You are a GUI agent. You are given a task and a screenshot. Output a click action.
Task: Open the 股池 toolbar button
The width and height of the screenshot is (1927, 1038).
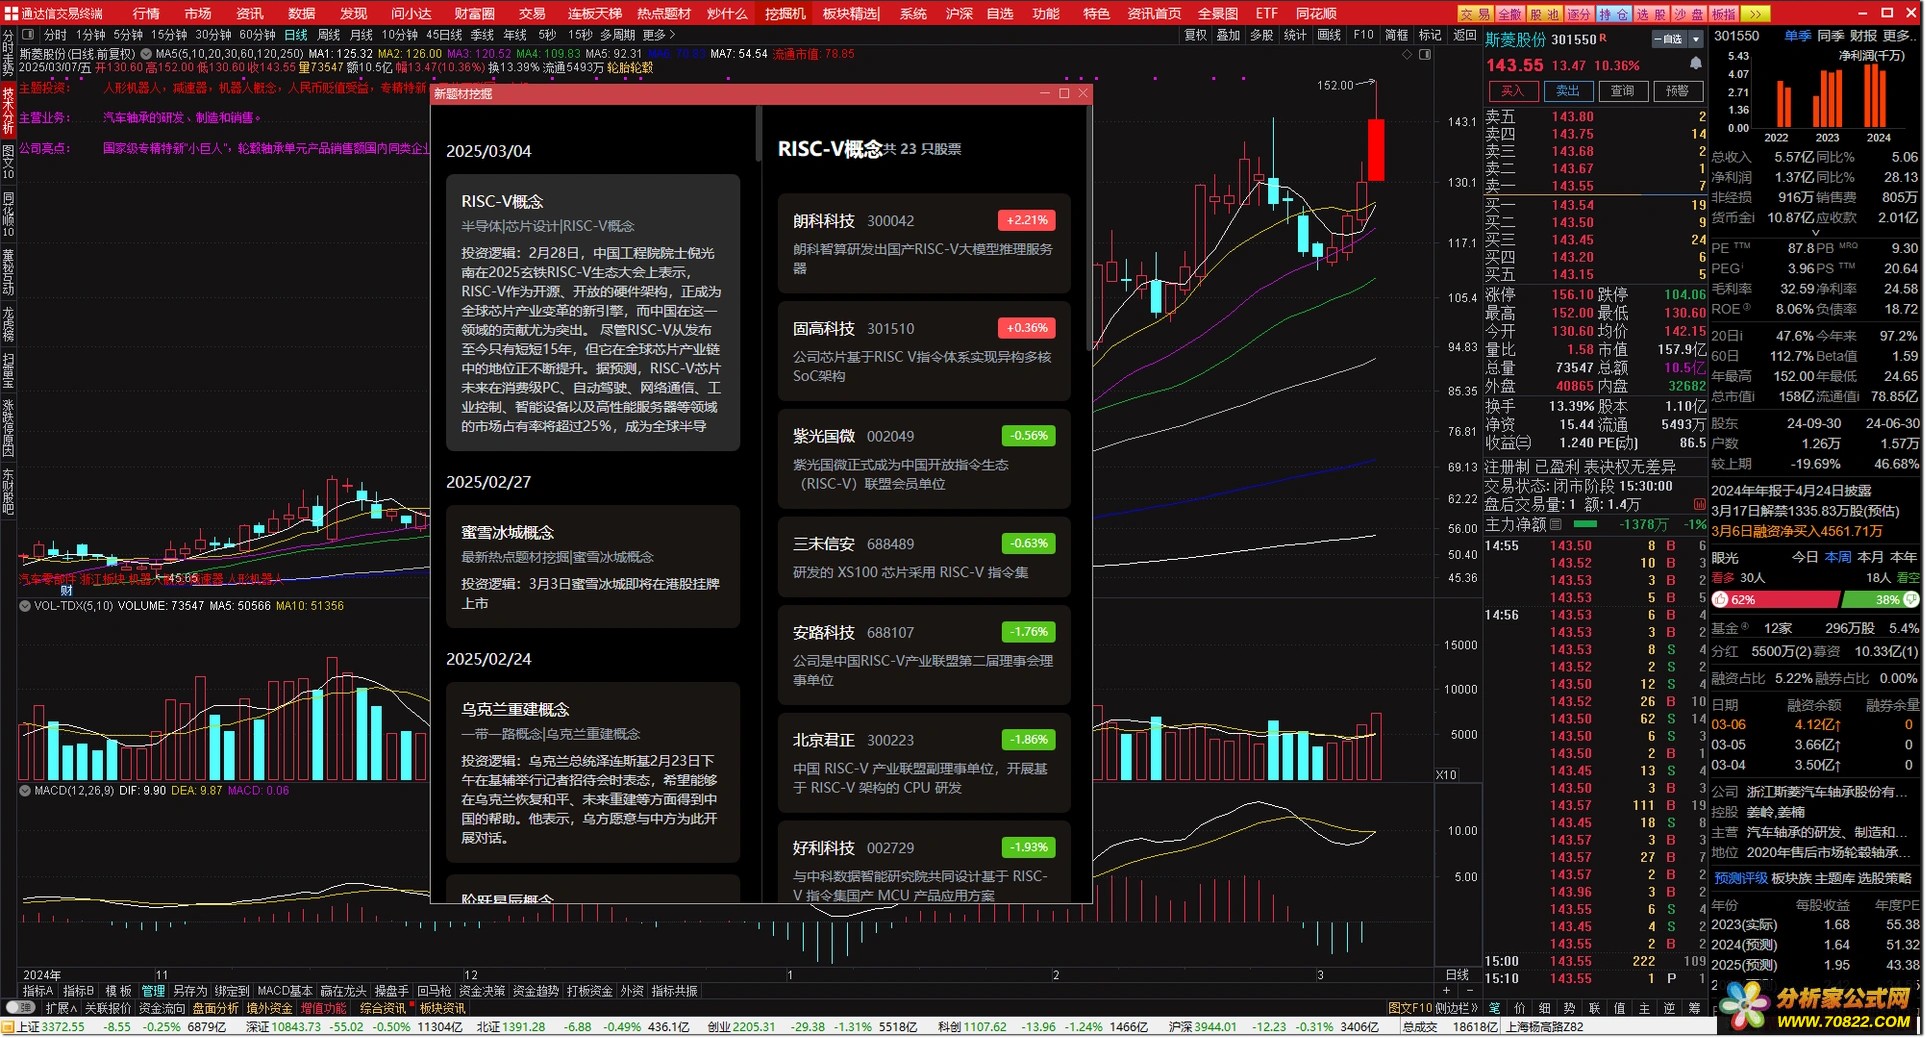click(x=1545, y=14)
